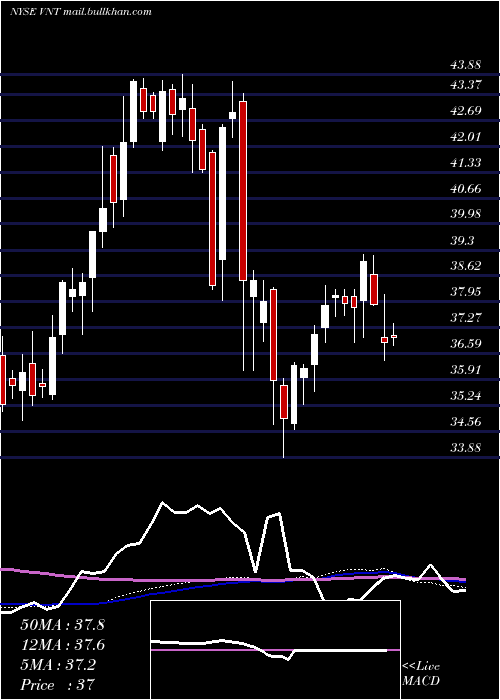The width and height of the screenshot is (500, 700).
Task: Click the <<Live MACD label
Action: [x=421, y=673]
